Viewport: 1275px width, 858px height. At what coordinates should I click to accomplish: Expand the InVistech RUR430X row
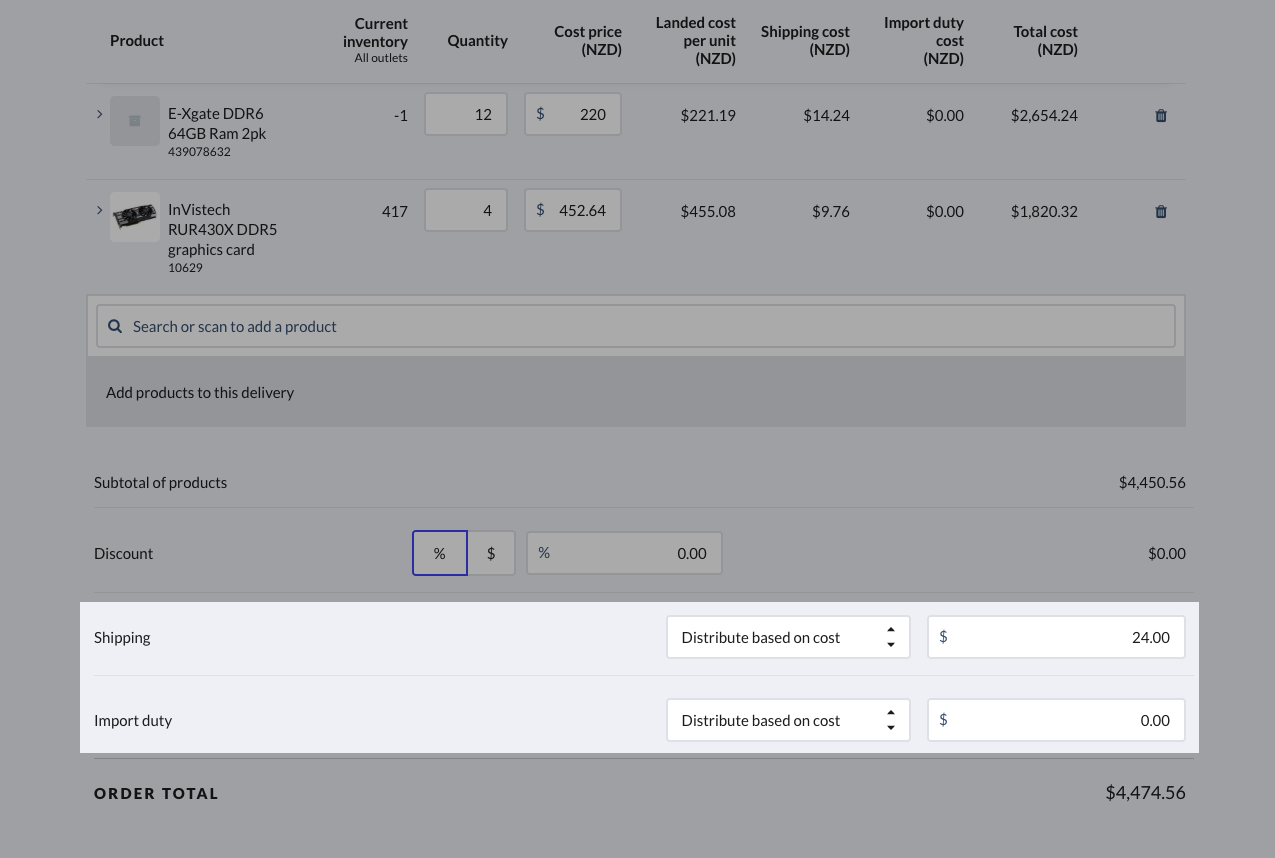(99, 210)
